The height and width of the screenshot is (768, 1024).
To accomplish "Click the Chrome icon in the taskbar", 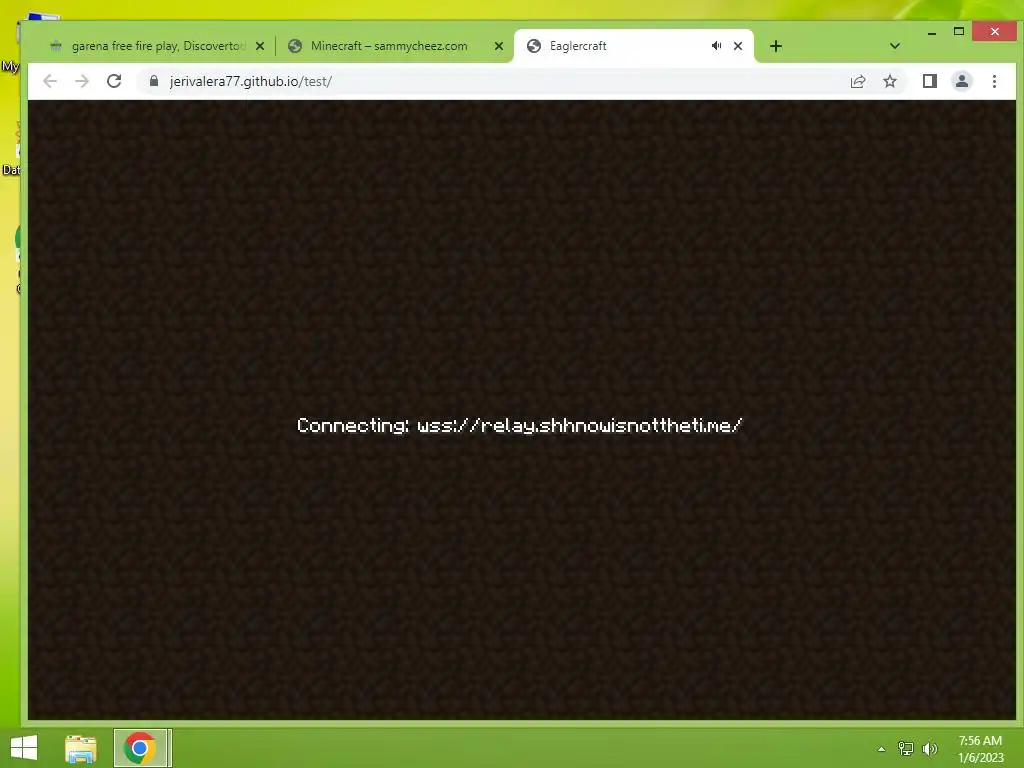I will pyautogui.click(x=140, y=748).
